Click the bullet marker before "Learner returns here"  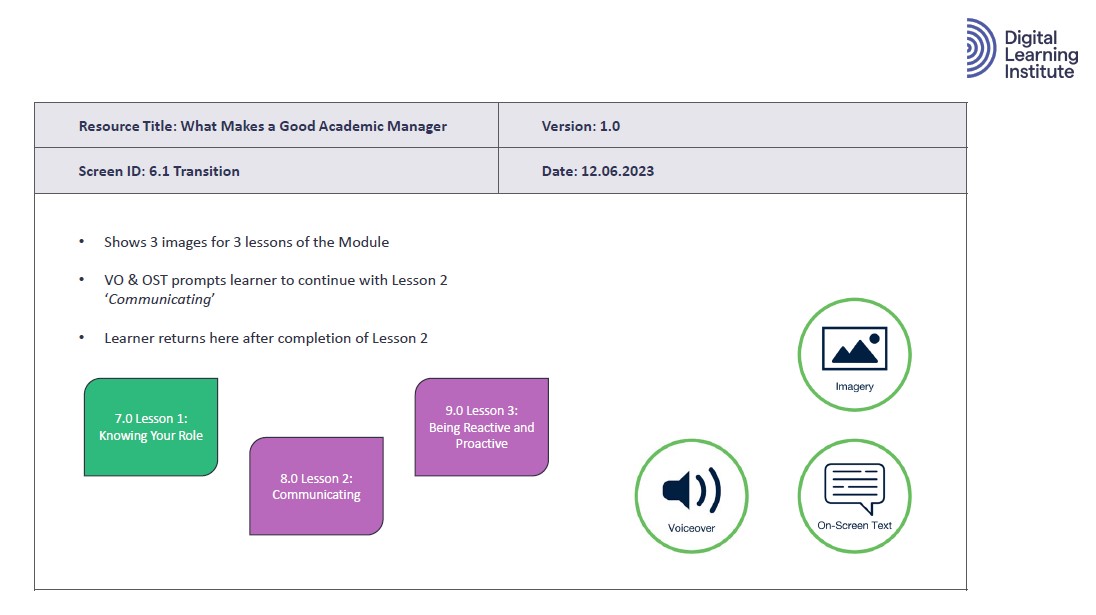tap(81, 338)
